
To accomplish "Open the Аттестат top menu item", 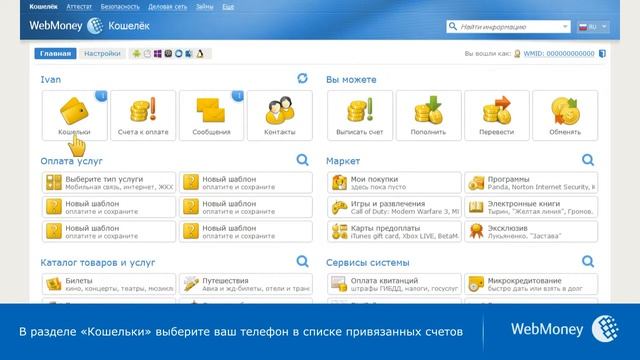I will point(79,7).
